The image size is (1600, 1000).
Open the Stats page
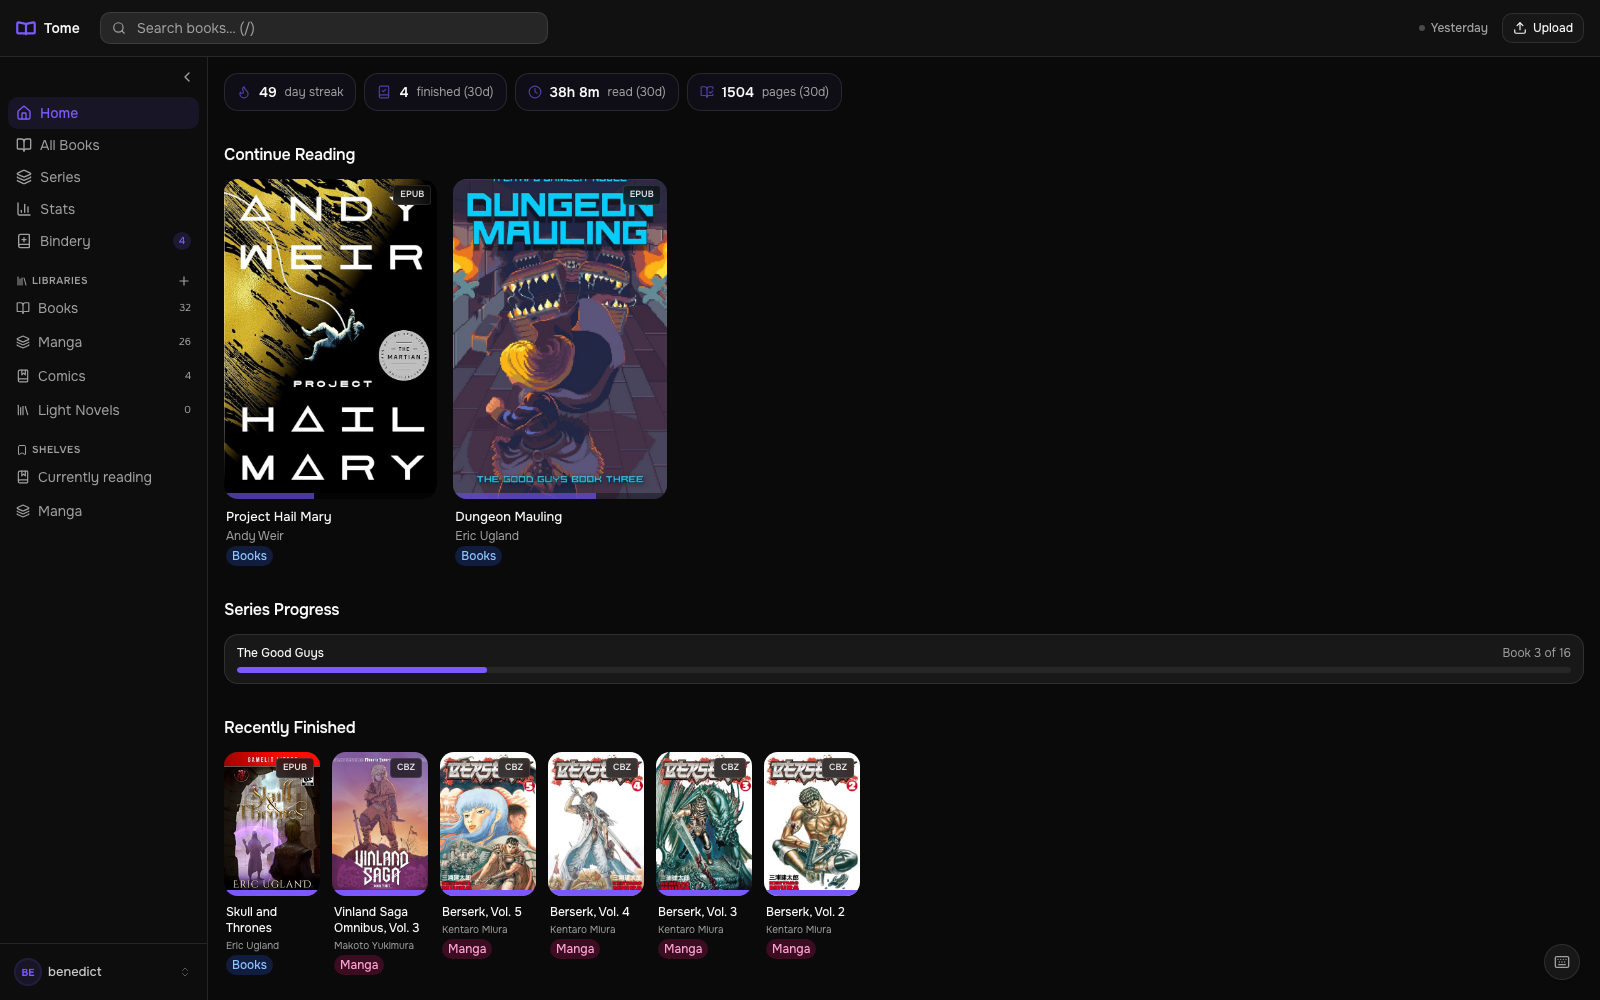click(103, 209)
